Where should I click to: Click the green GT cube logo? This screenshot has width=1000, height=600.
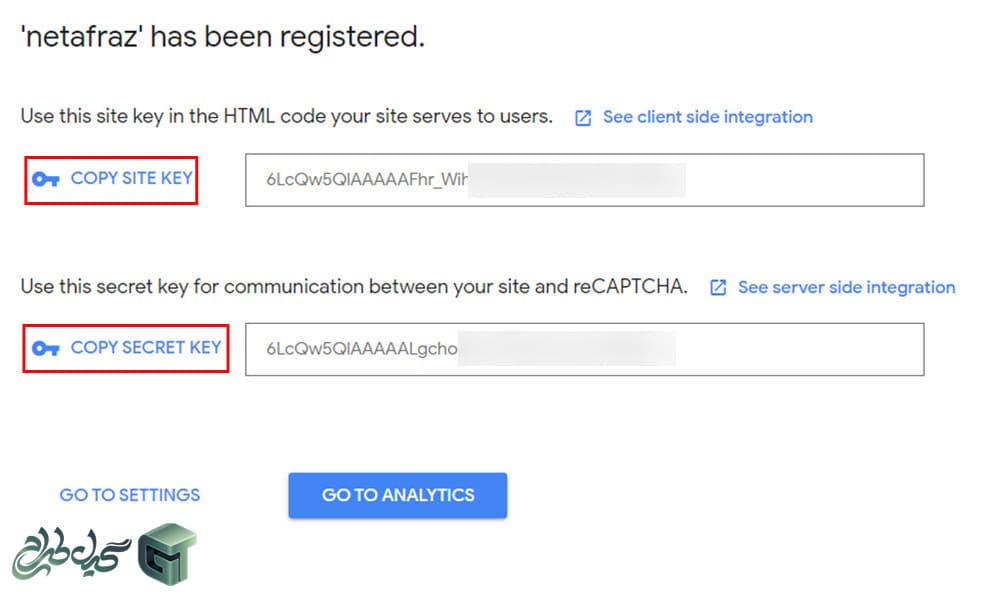pyautogui.click(x=168, y=553)
